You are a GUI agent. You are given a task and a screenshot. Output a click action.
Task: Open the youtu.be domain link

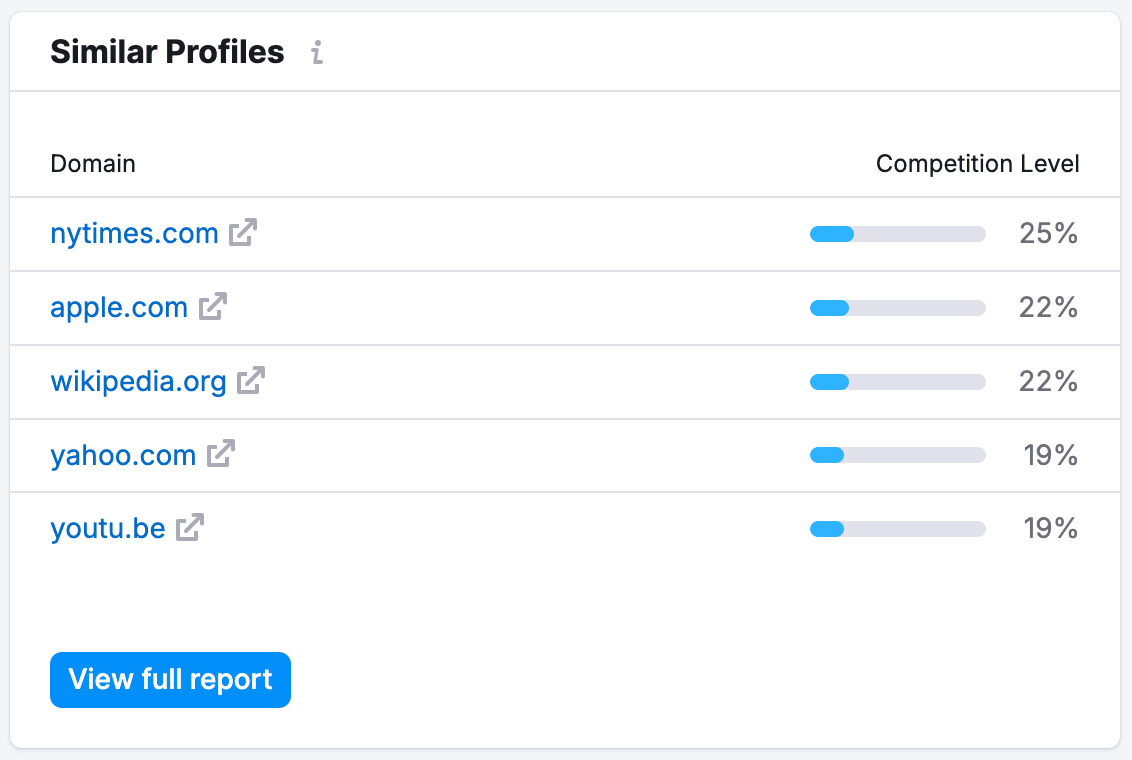(x=107, y=529)
